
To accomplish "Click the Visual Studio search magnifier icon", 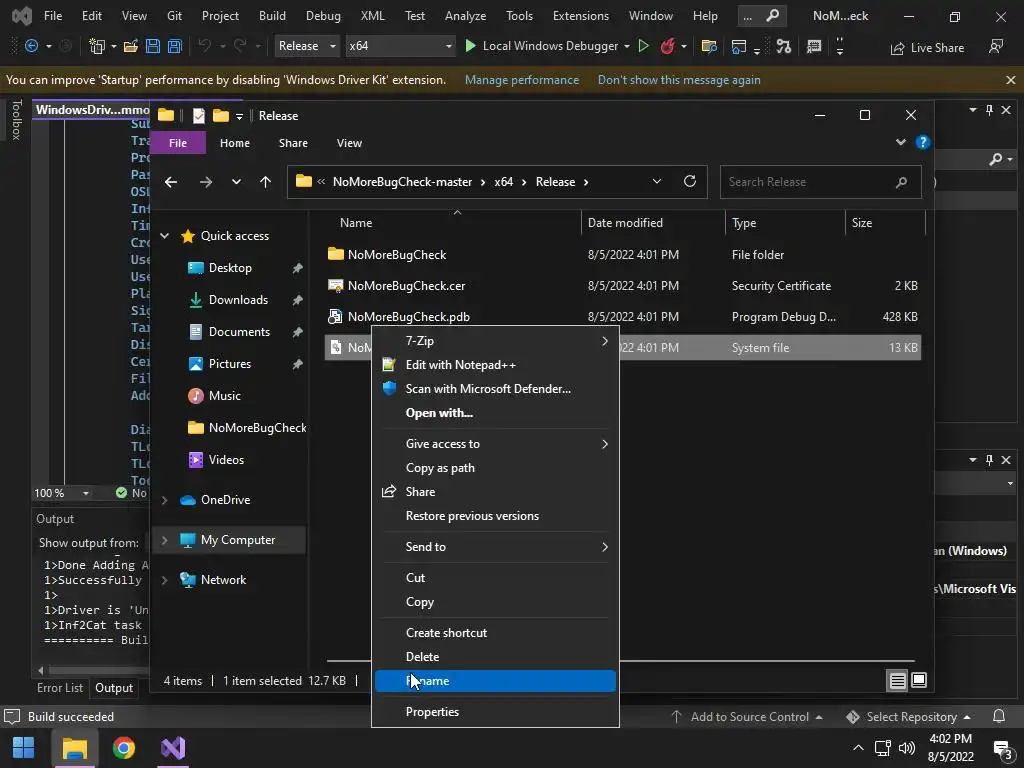I will (772, 16).
